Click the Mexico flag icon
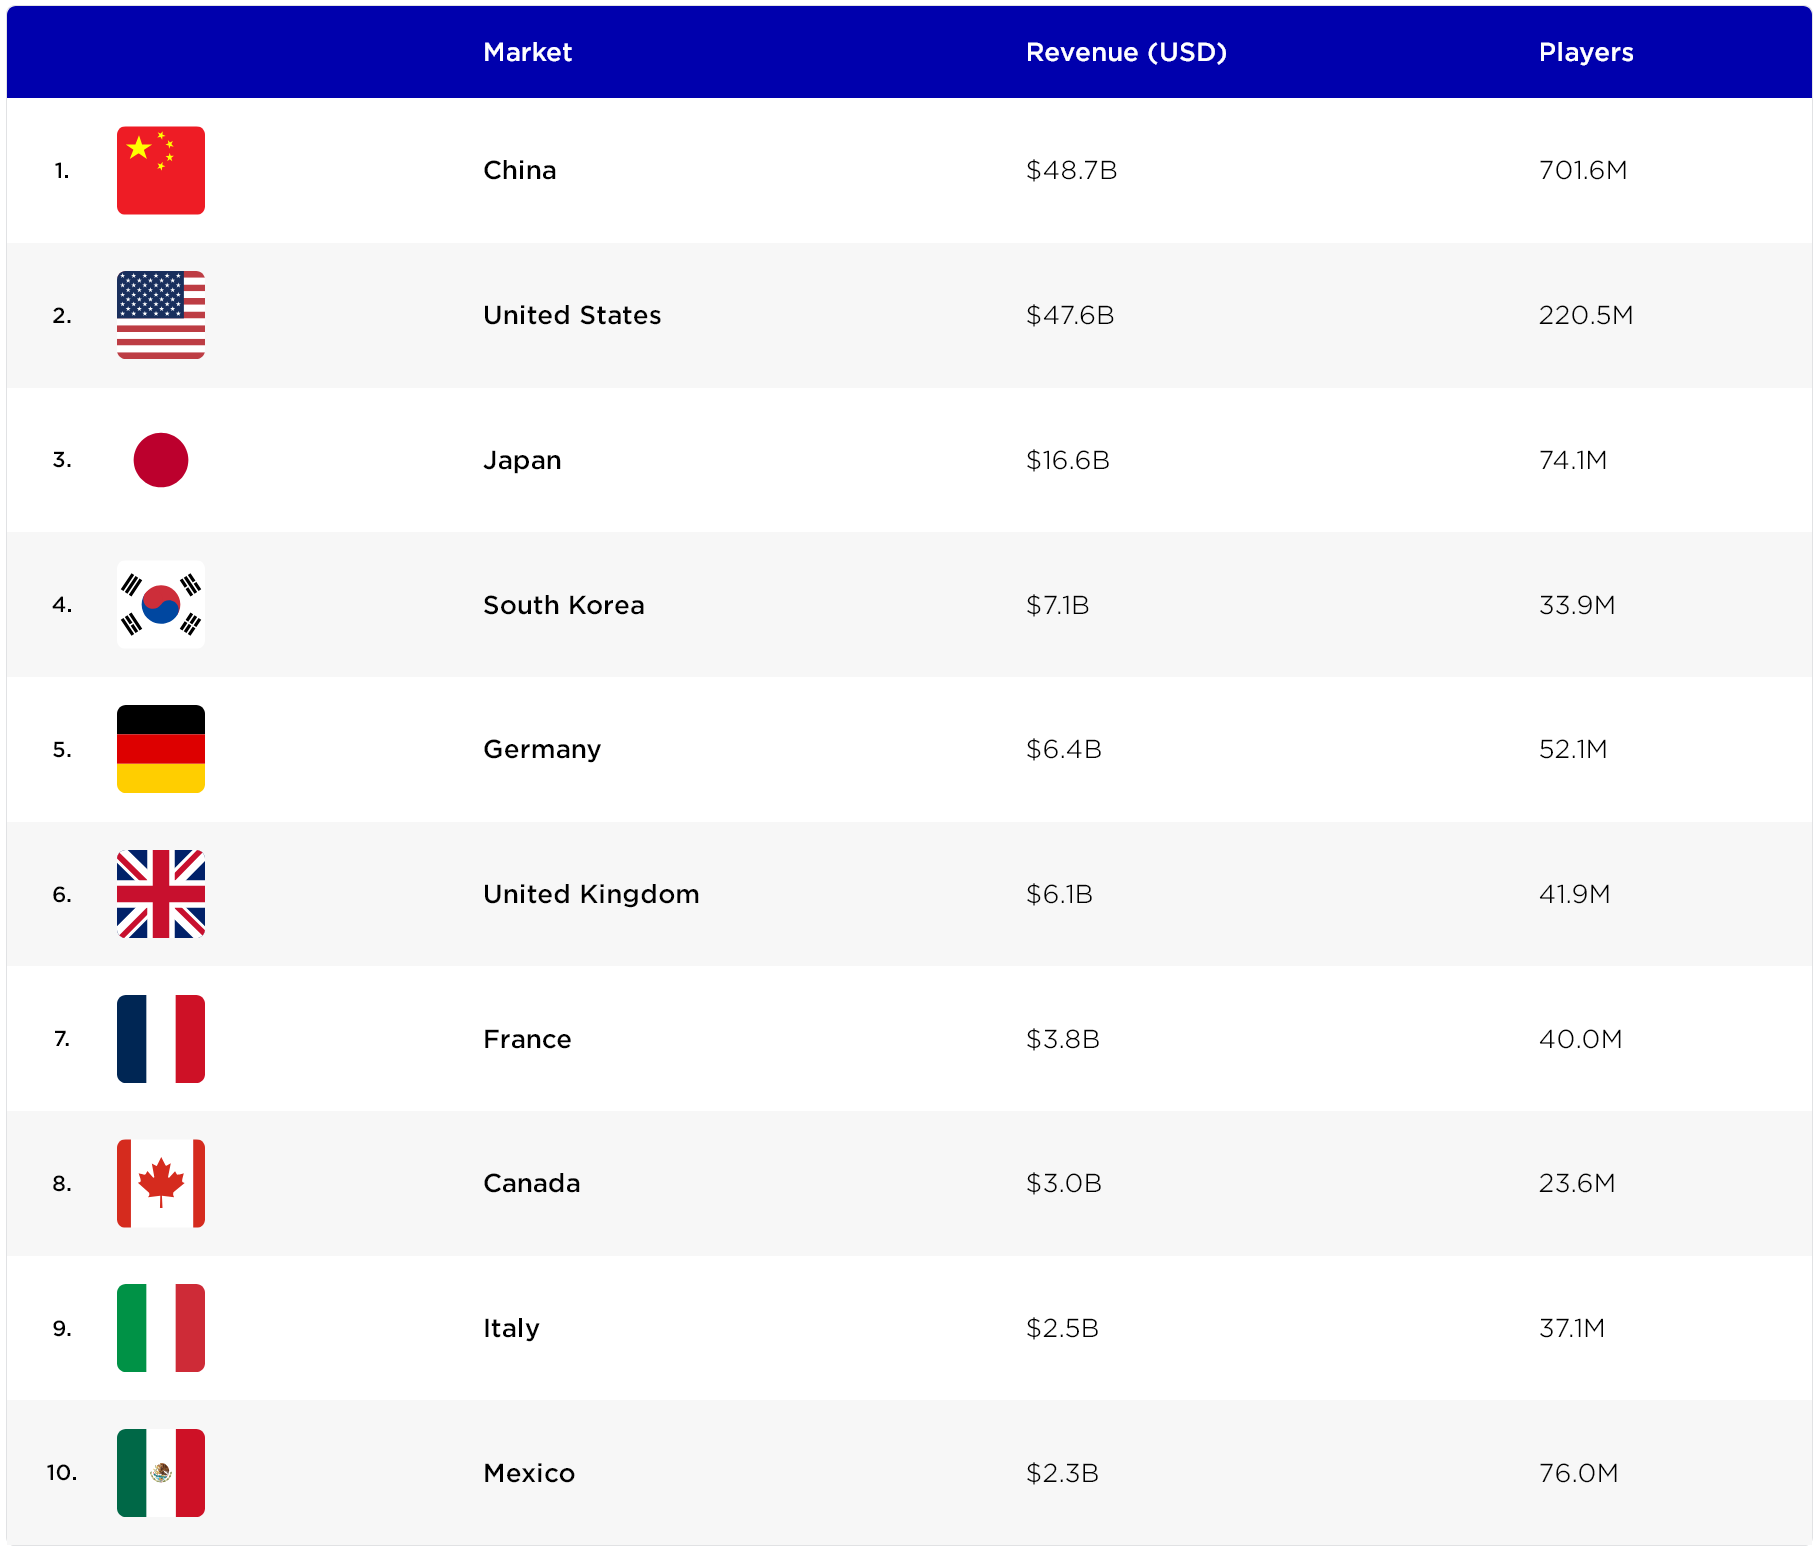Image resolution: width=1814 pixels, height=1554 pixels. point(161,1473)
